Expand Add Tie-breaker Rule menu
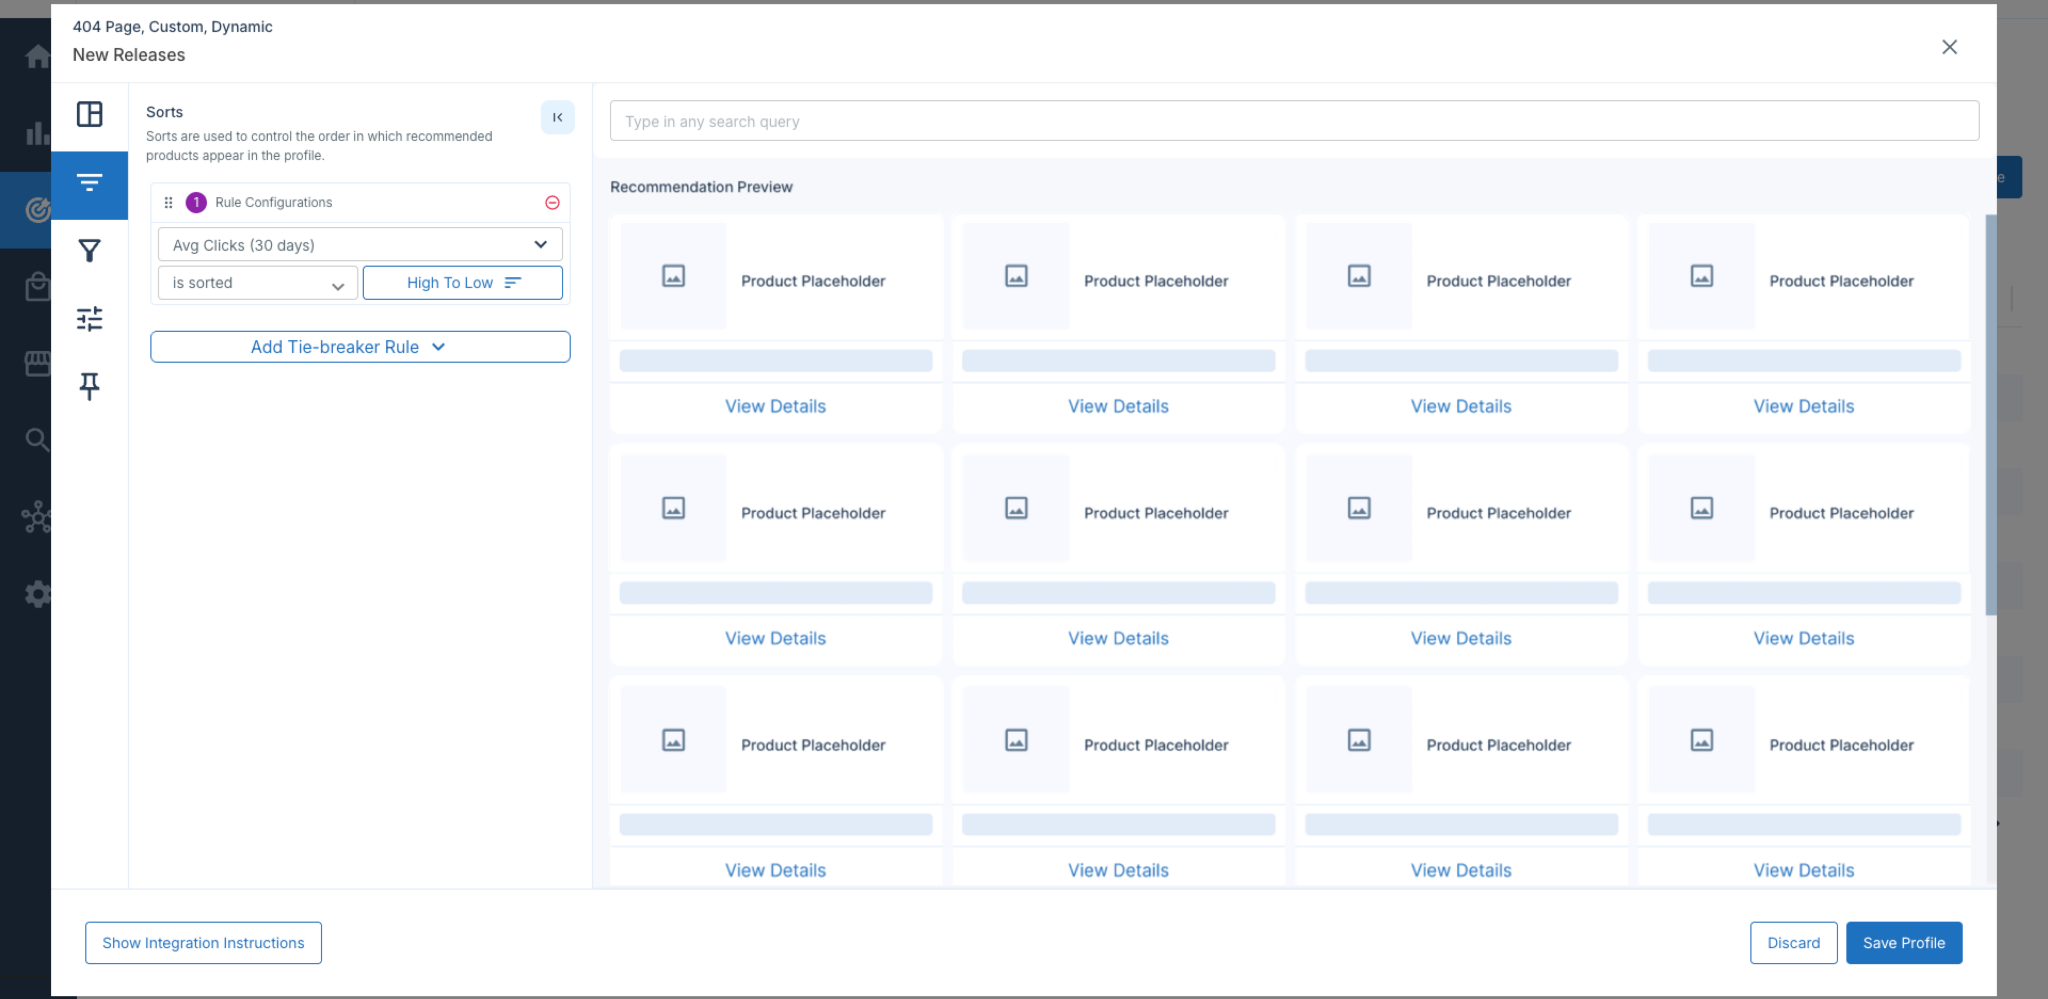 [360, 347]
